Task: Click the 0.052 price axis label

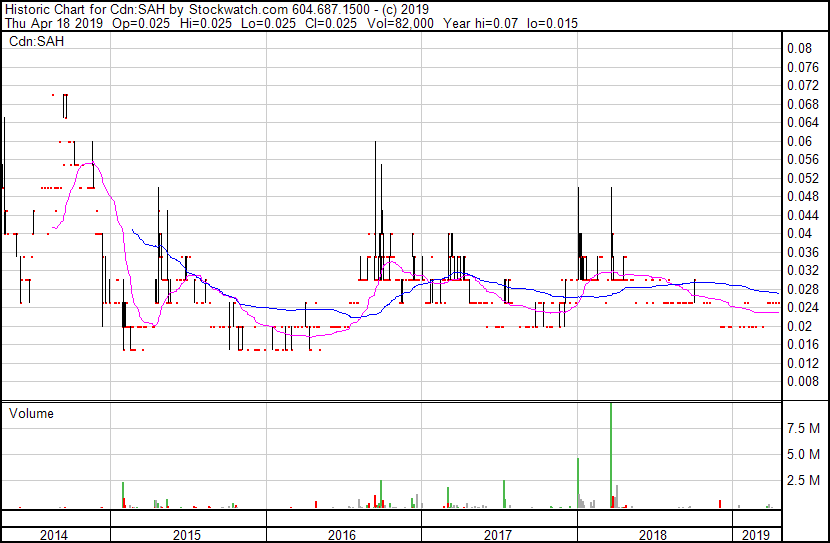Action: pos(802,178)
